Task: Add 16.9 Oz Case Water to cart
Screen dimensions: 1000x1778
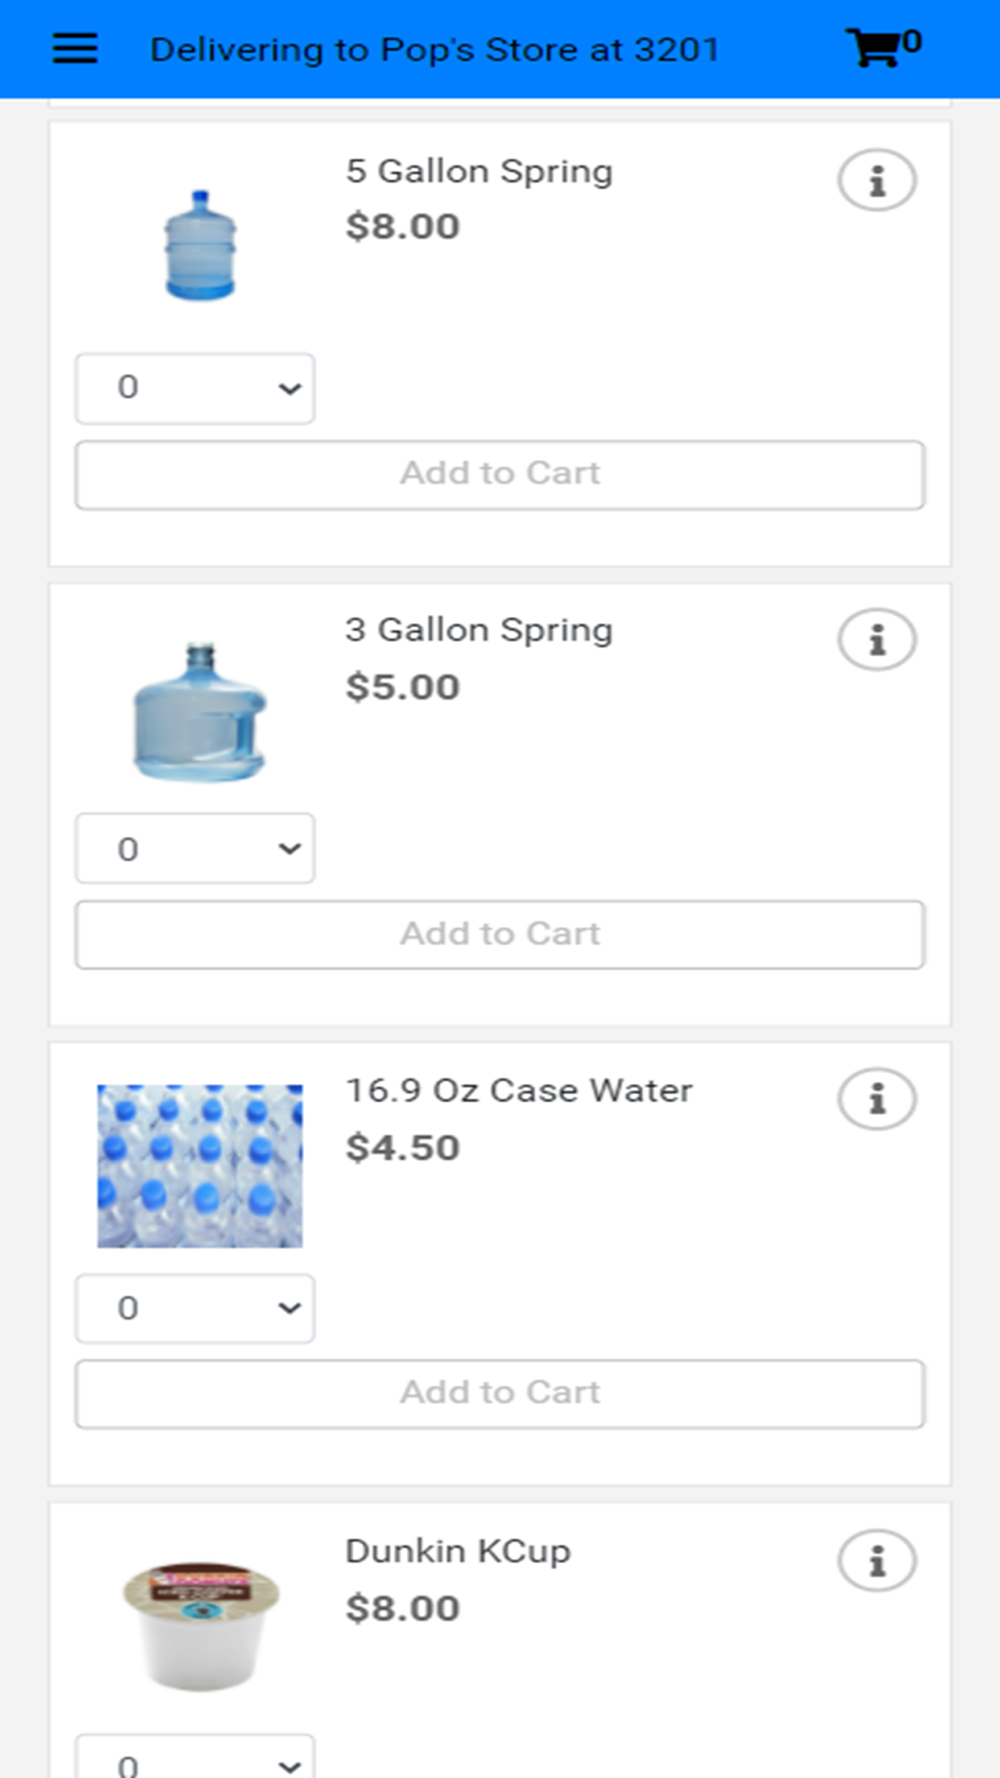Action: pyautogui.click(x=500, y=1394)
